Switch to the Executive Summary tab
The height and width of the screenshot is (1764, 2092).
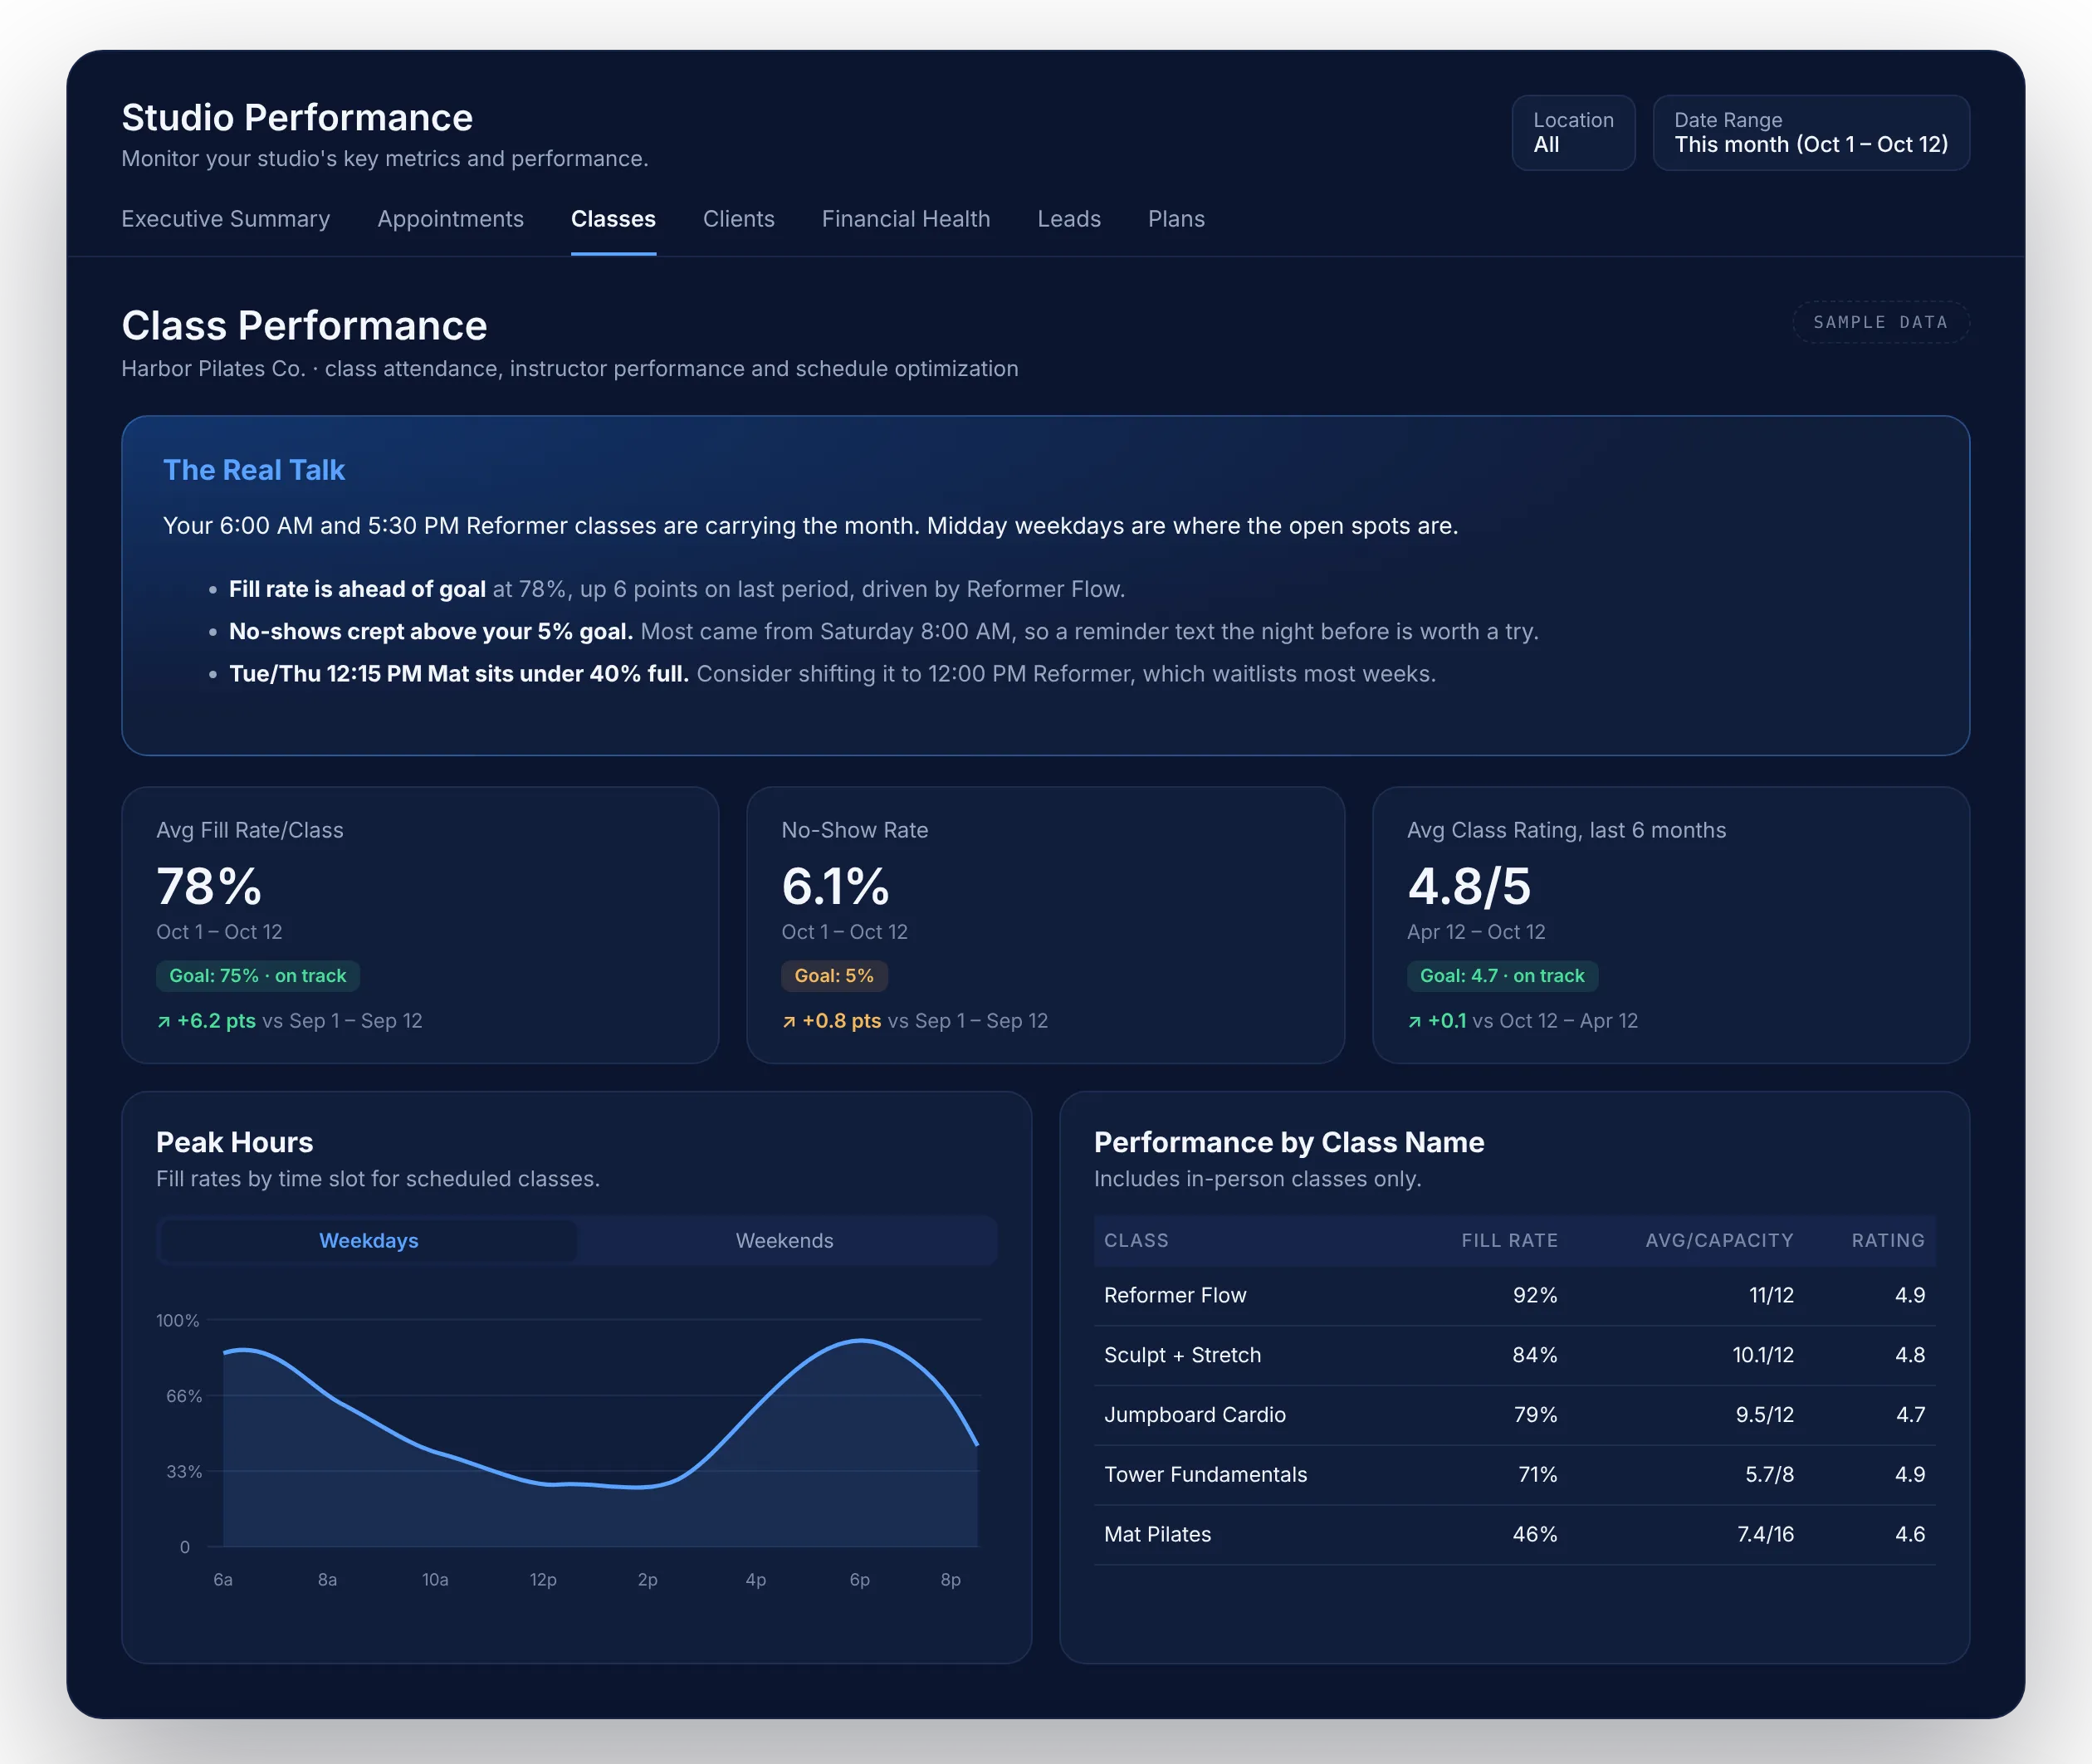point(225,219)
